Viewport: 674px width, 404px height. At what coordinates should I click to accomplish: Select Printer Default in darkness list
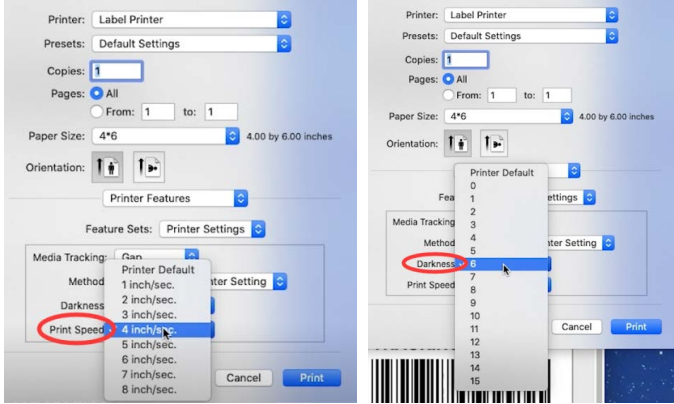502,173
